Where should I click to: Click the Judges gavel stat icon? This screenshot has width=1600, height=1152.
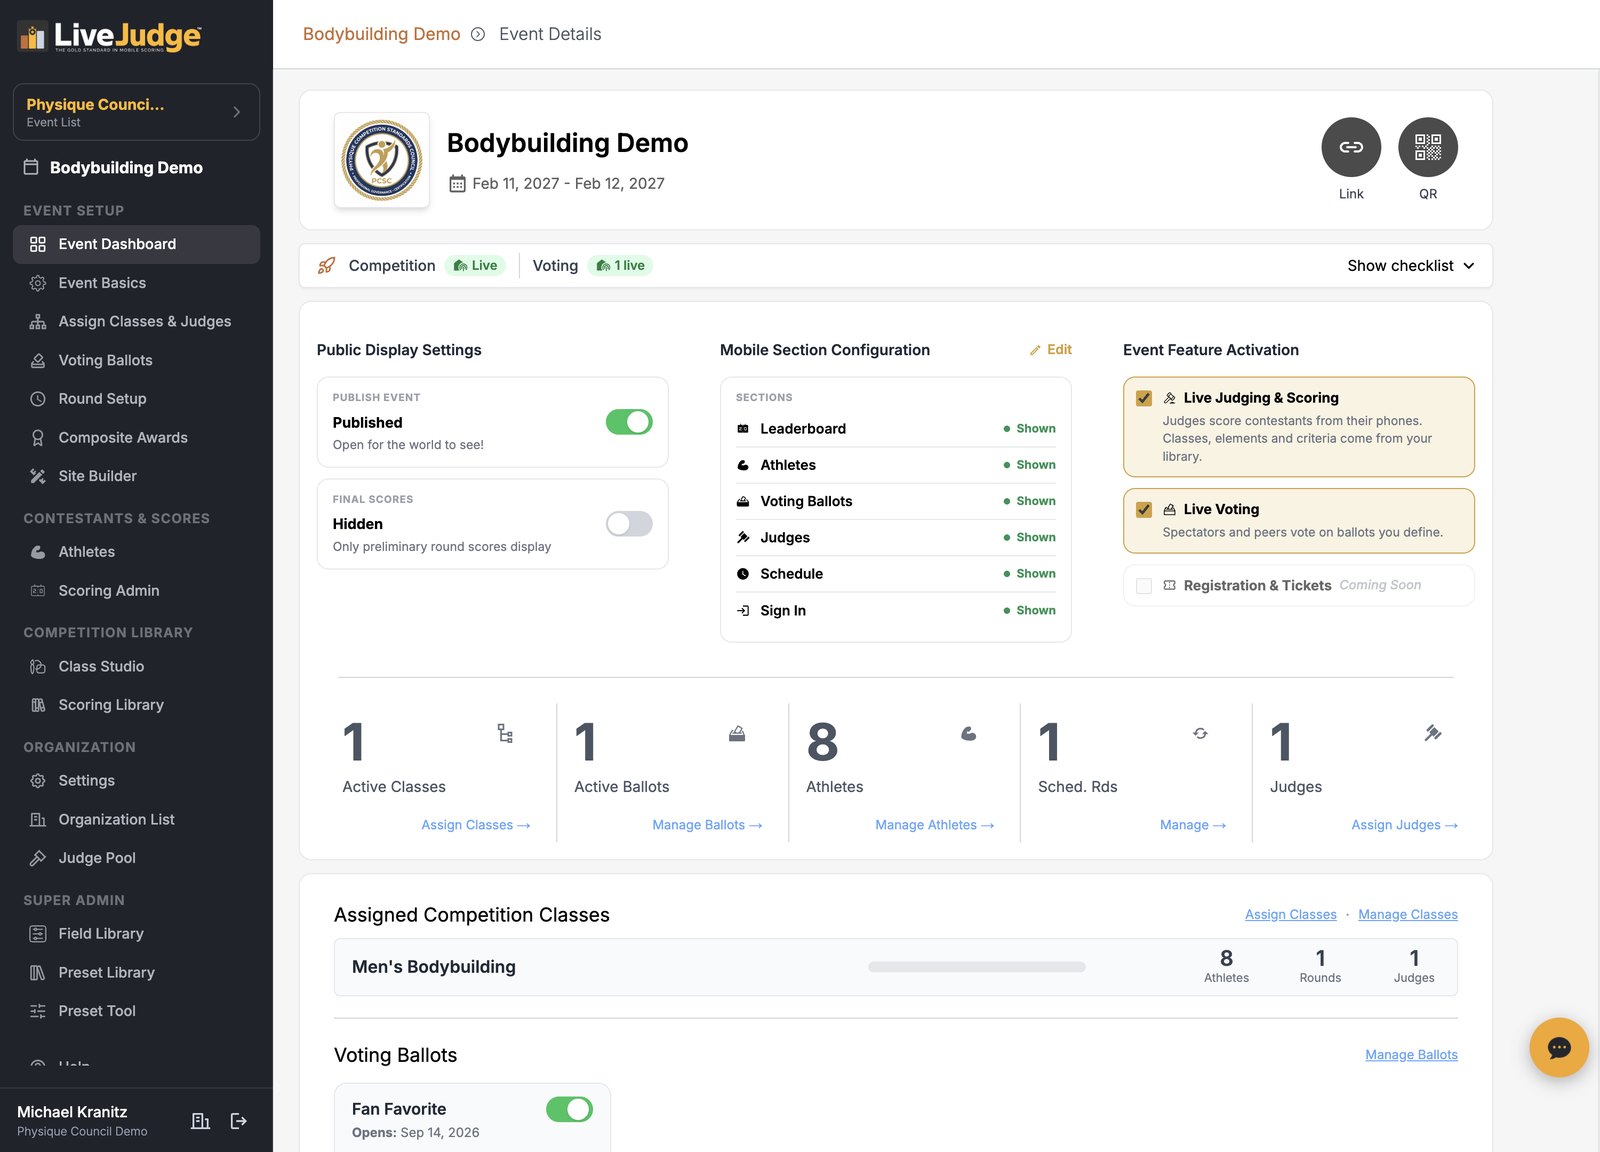point(1433,734)
